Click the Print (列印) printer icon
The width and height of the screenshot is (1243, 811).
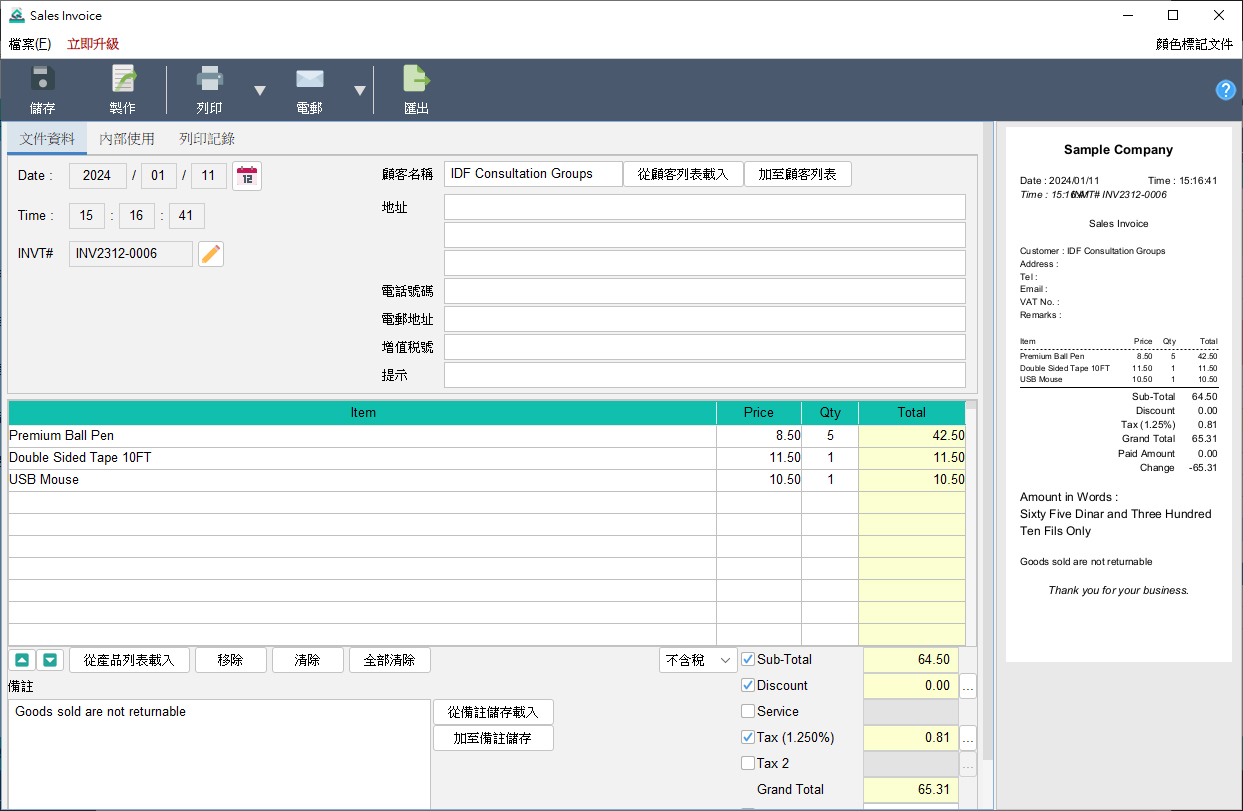209,79
